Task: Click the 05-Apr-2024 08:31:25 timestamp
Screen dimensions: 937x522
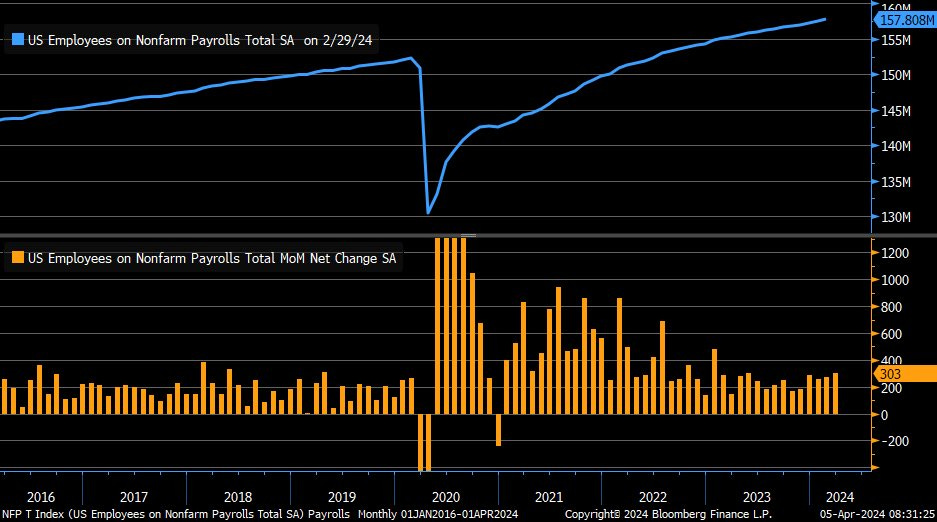Action: pos(877,514)
